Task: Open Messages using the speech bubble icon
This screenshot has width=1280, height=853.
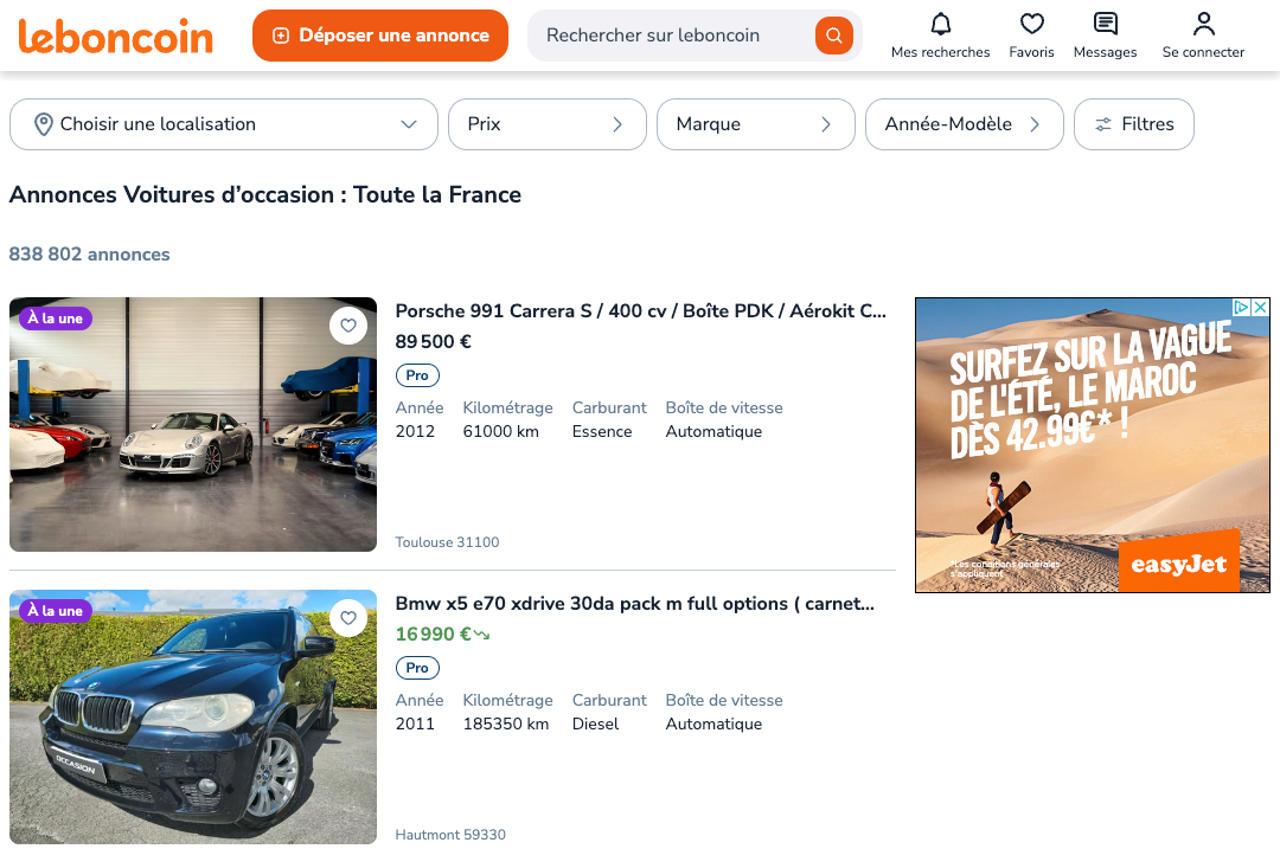Action: click(x=1104, y=24)
